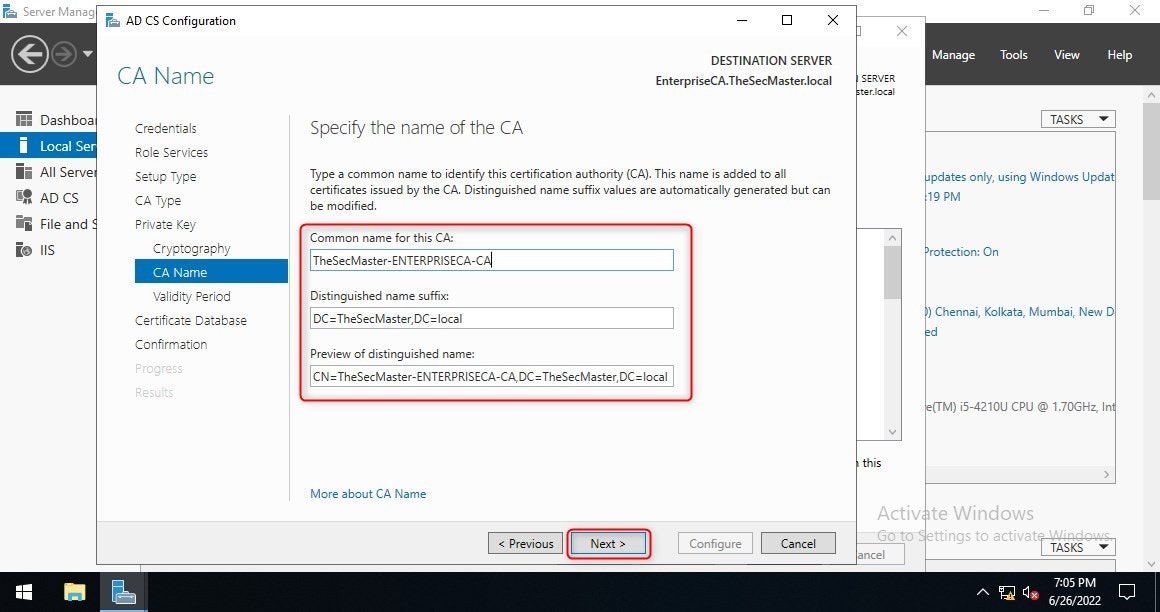
Task: Go to the Credentials wizard step
Action: point(166,128)
